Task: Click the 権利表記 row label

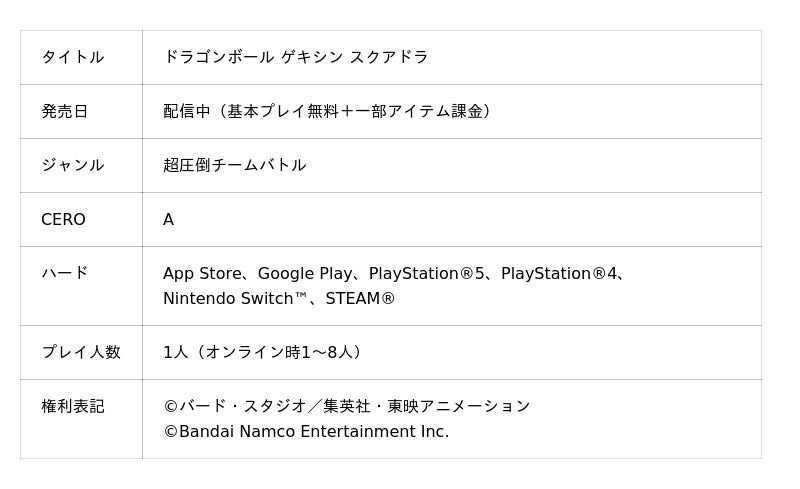Action: 72,406
